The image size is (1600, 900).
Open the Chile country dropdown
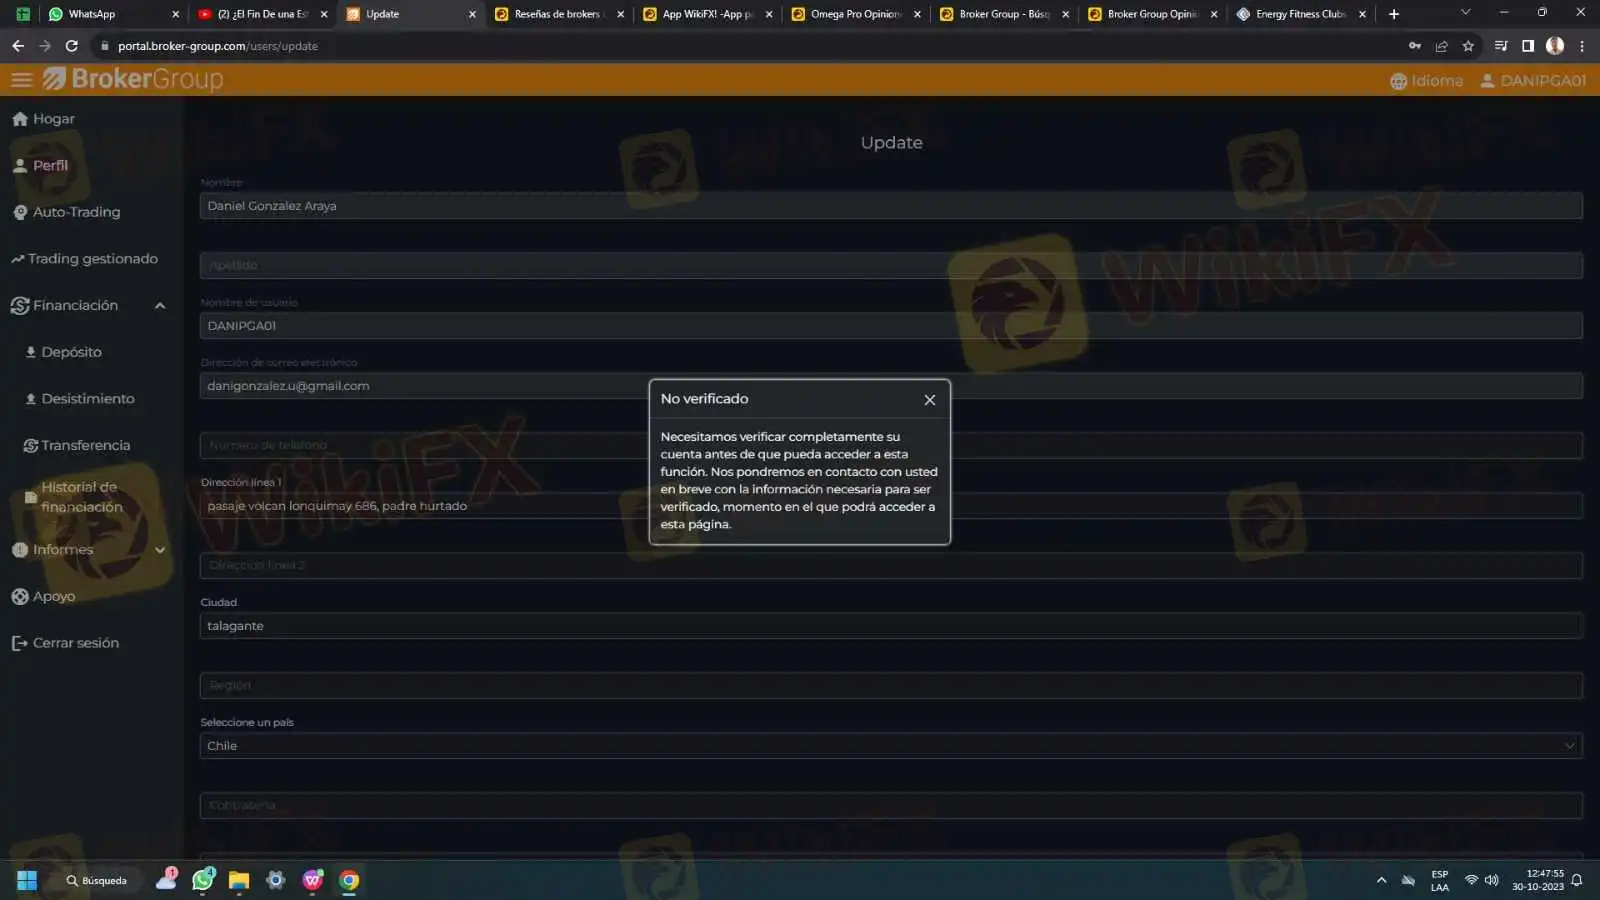pyautogui.click(x=891, y=746)
